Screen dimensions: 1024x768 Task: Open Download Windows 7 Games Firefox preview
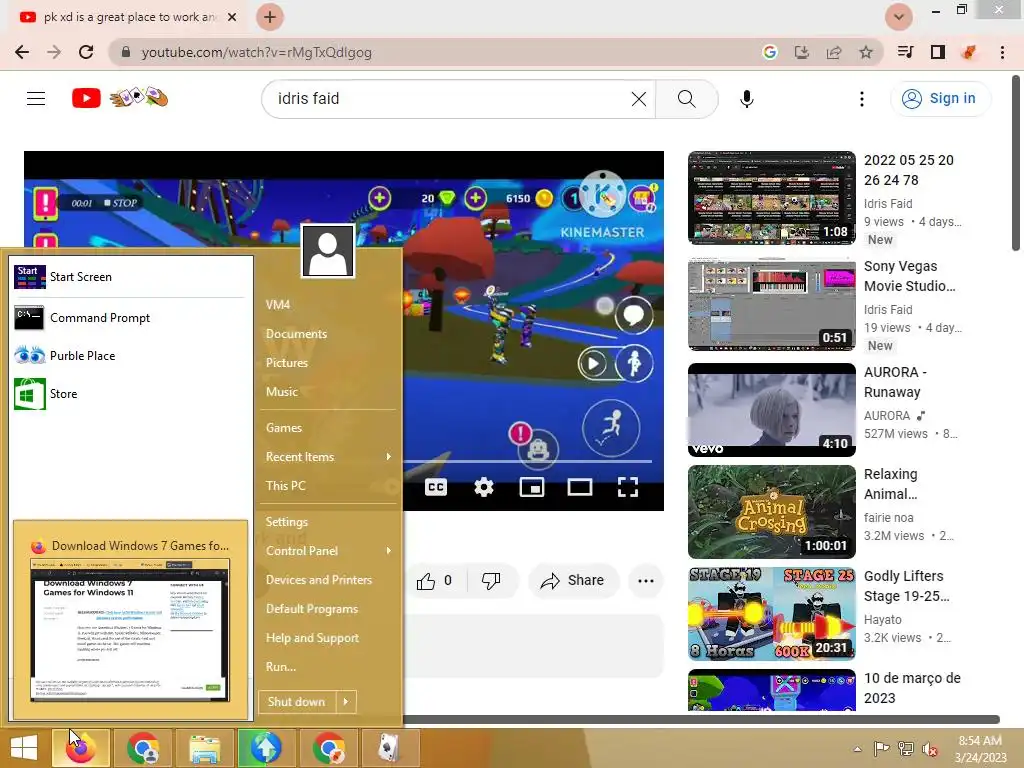130,620
